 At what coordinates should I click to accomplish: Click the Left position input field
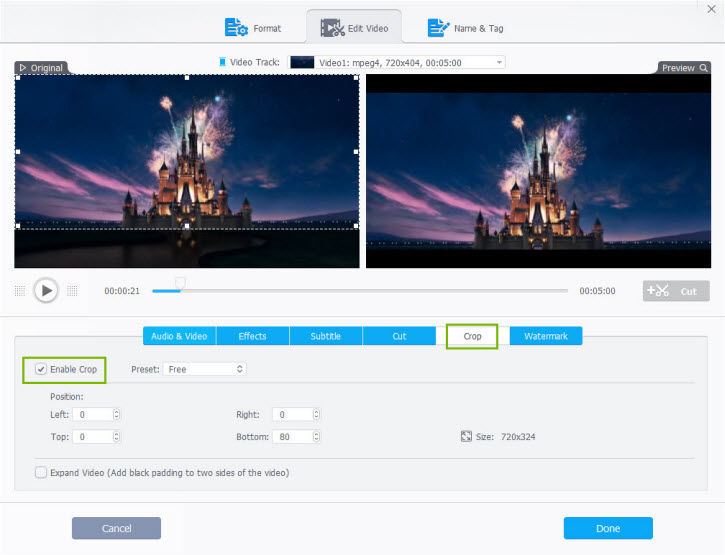[x=92, y=414]
